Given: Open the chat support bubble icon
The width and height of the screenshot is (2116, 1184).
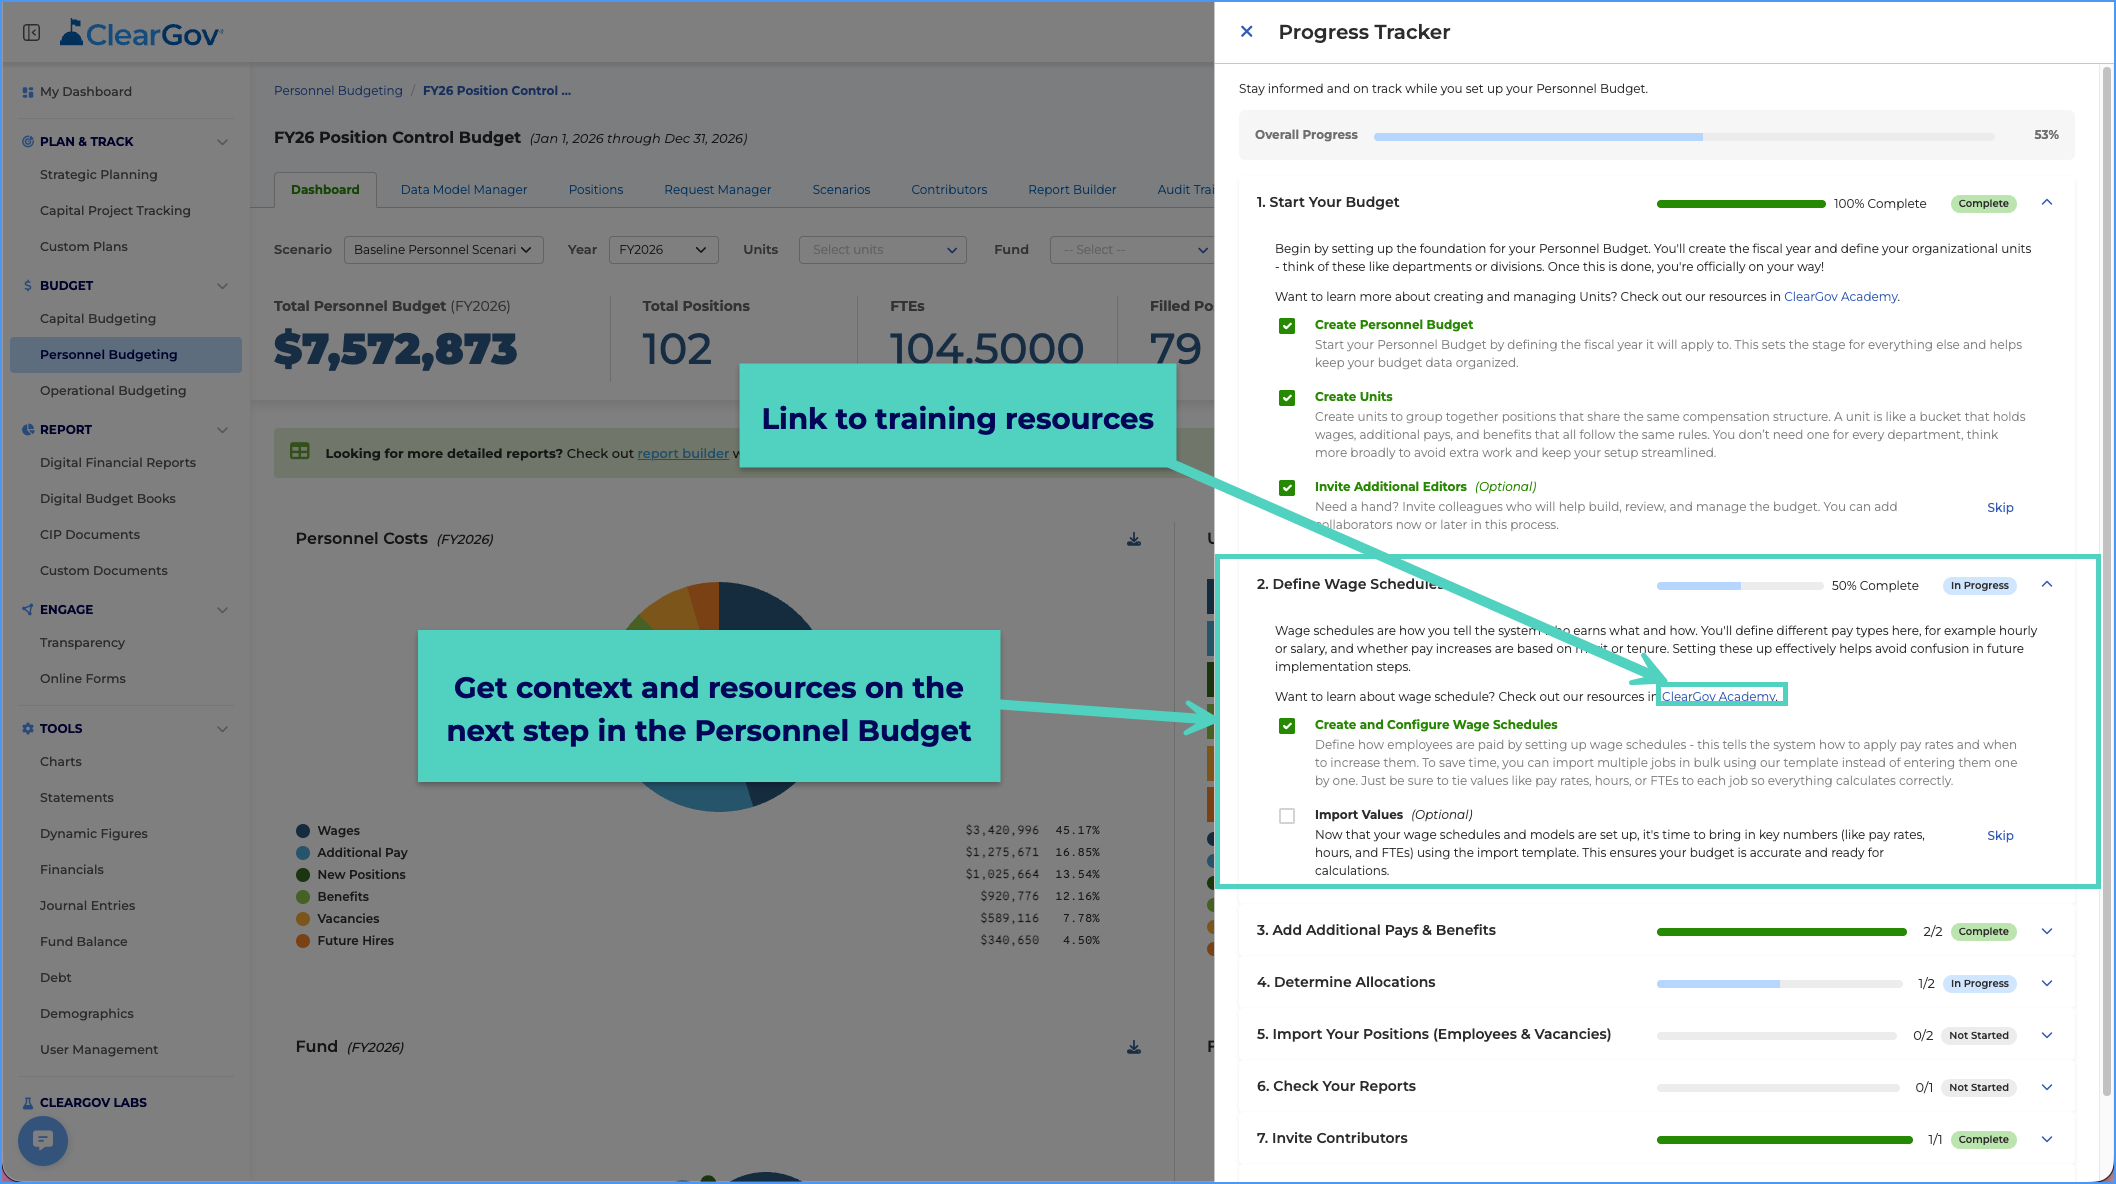Looking at the screenshot, I should [x=43, y=1140].
